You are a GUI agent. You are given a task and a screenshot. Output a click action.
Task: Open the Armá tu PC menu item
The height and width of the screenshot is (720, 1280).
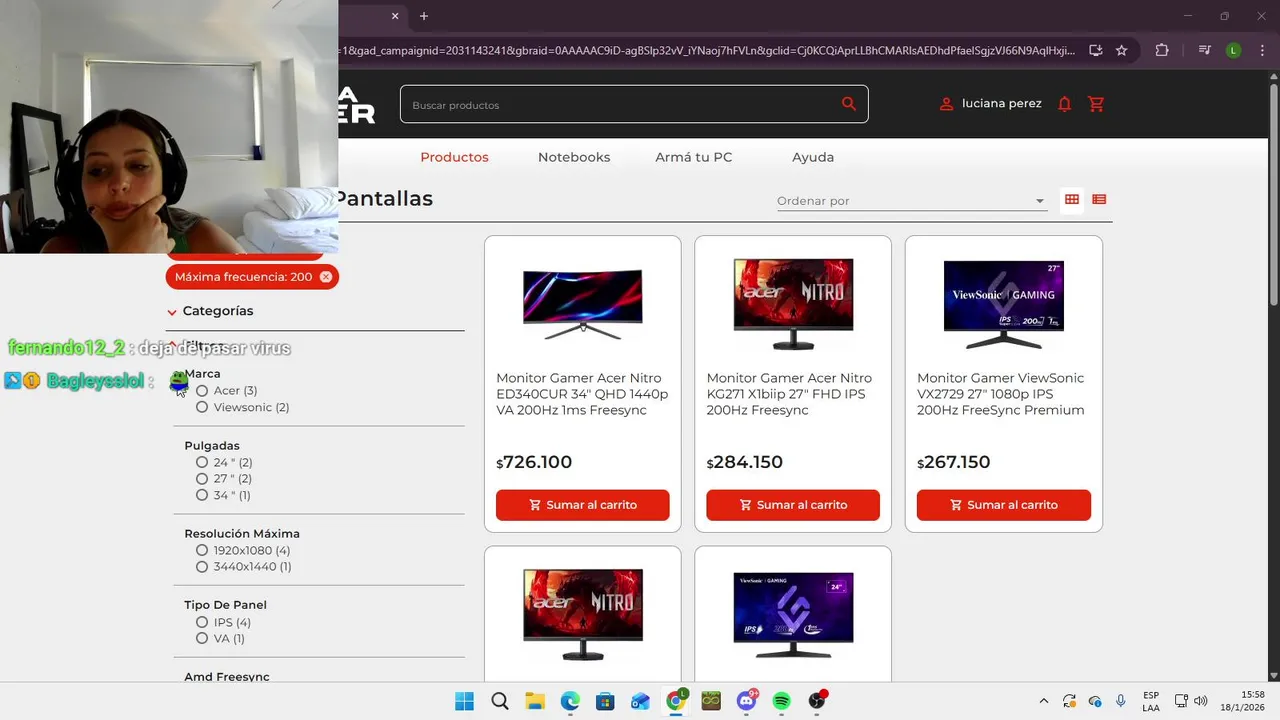[x=694, y=157]
